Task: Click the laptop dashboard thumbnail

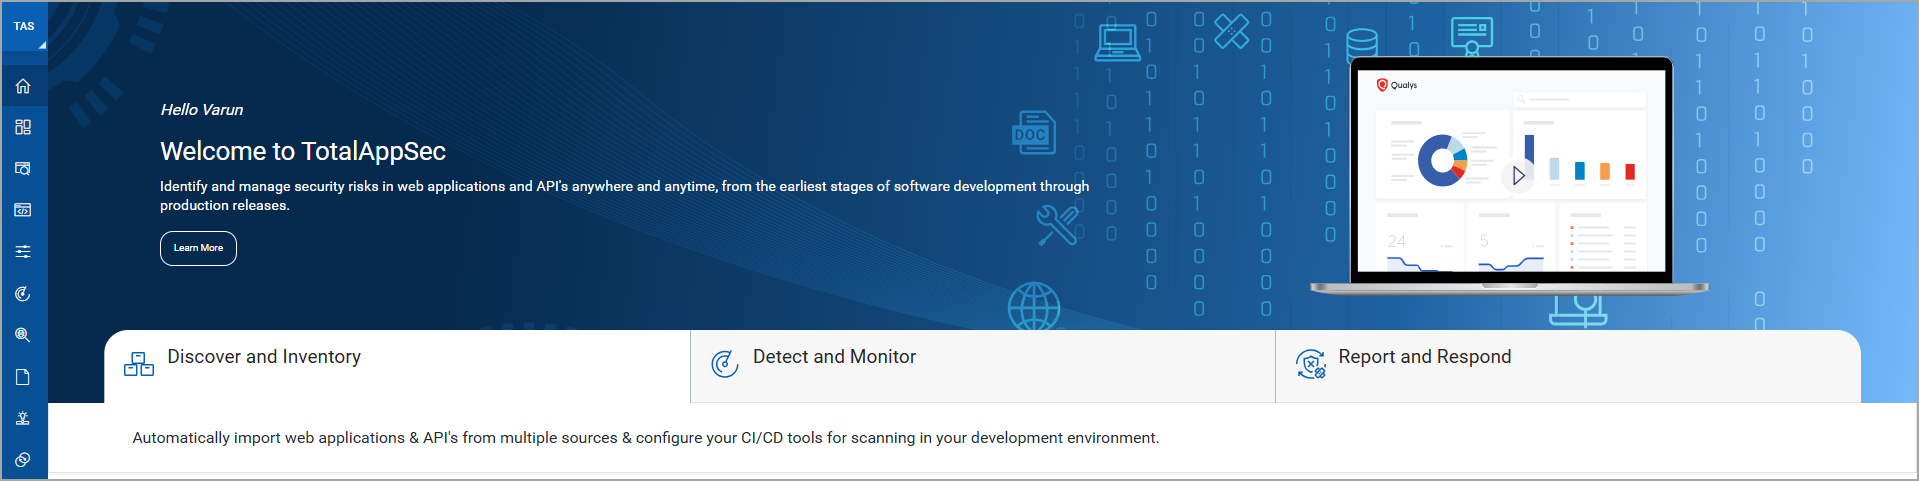Action: pos(1511,171)
